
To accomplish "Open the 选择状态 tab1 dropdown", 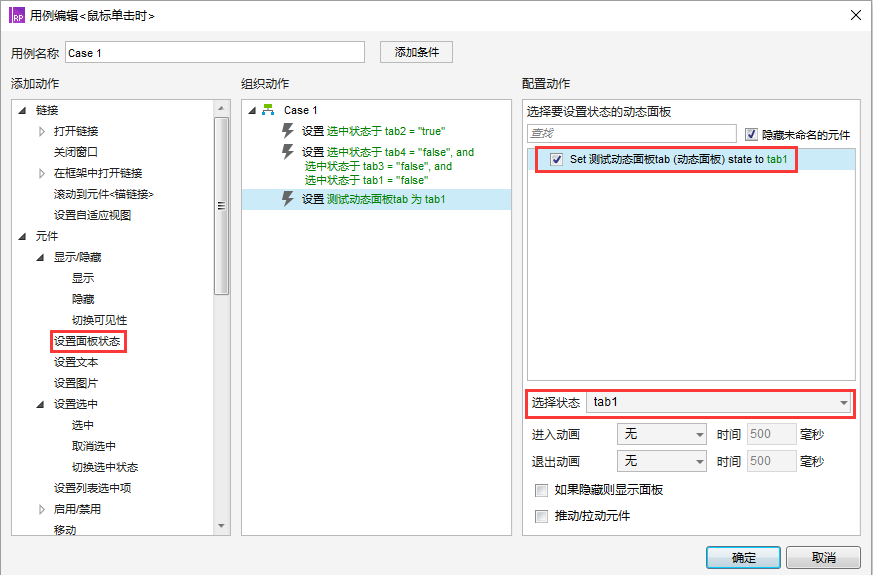I will [719, 402].
